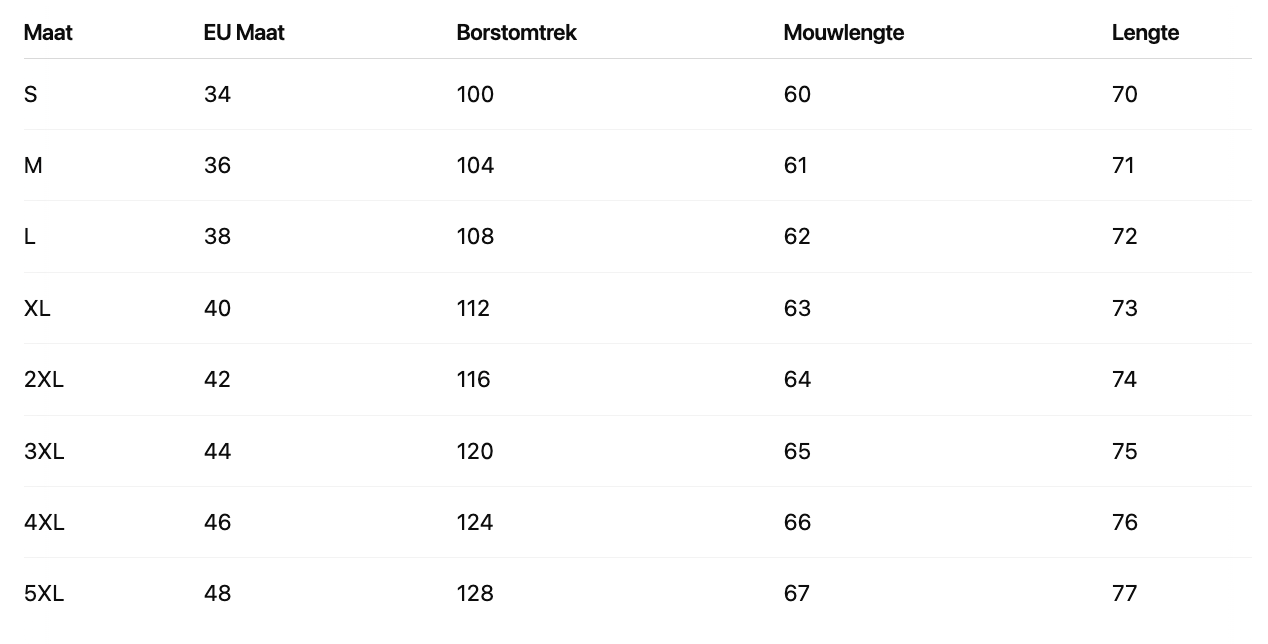Select the XL size cell
Viewport: 1268px width, 644px height.
pos(37,309)
